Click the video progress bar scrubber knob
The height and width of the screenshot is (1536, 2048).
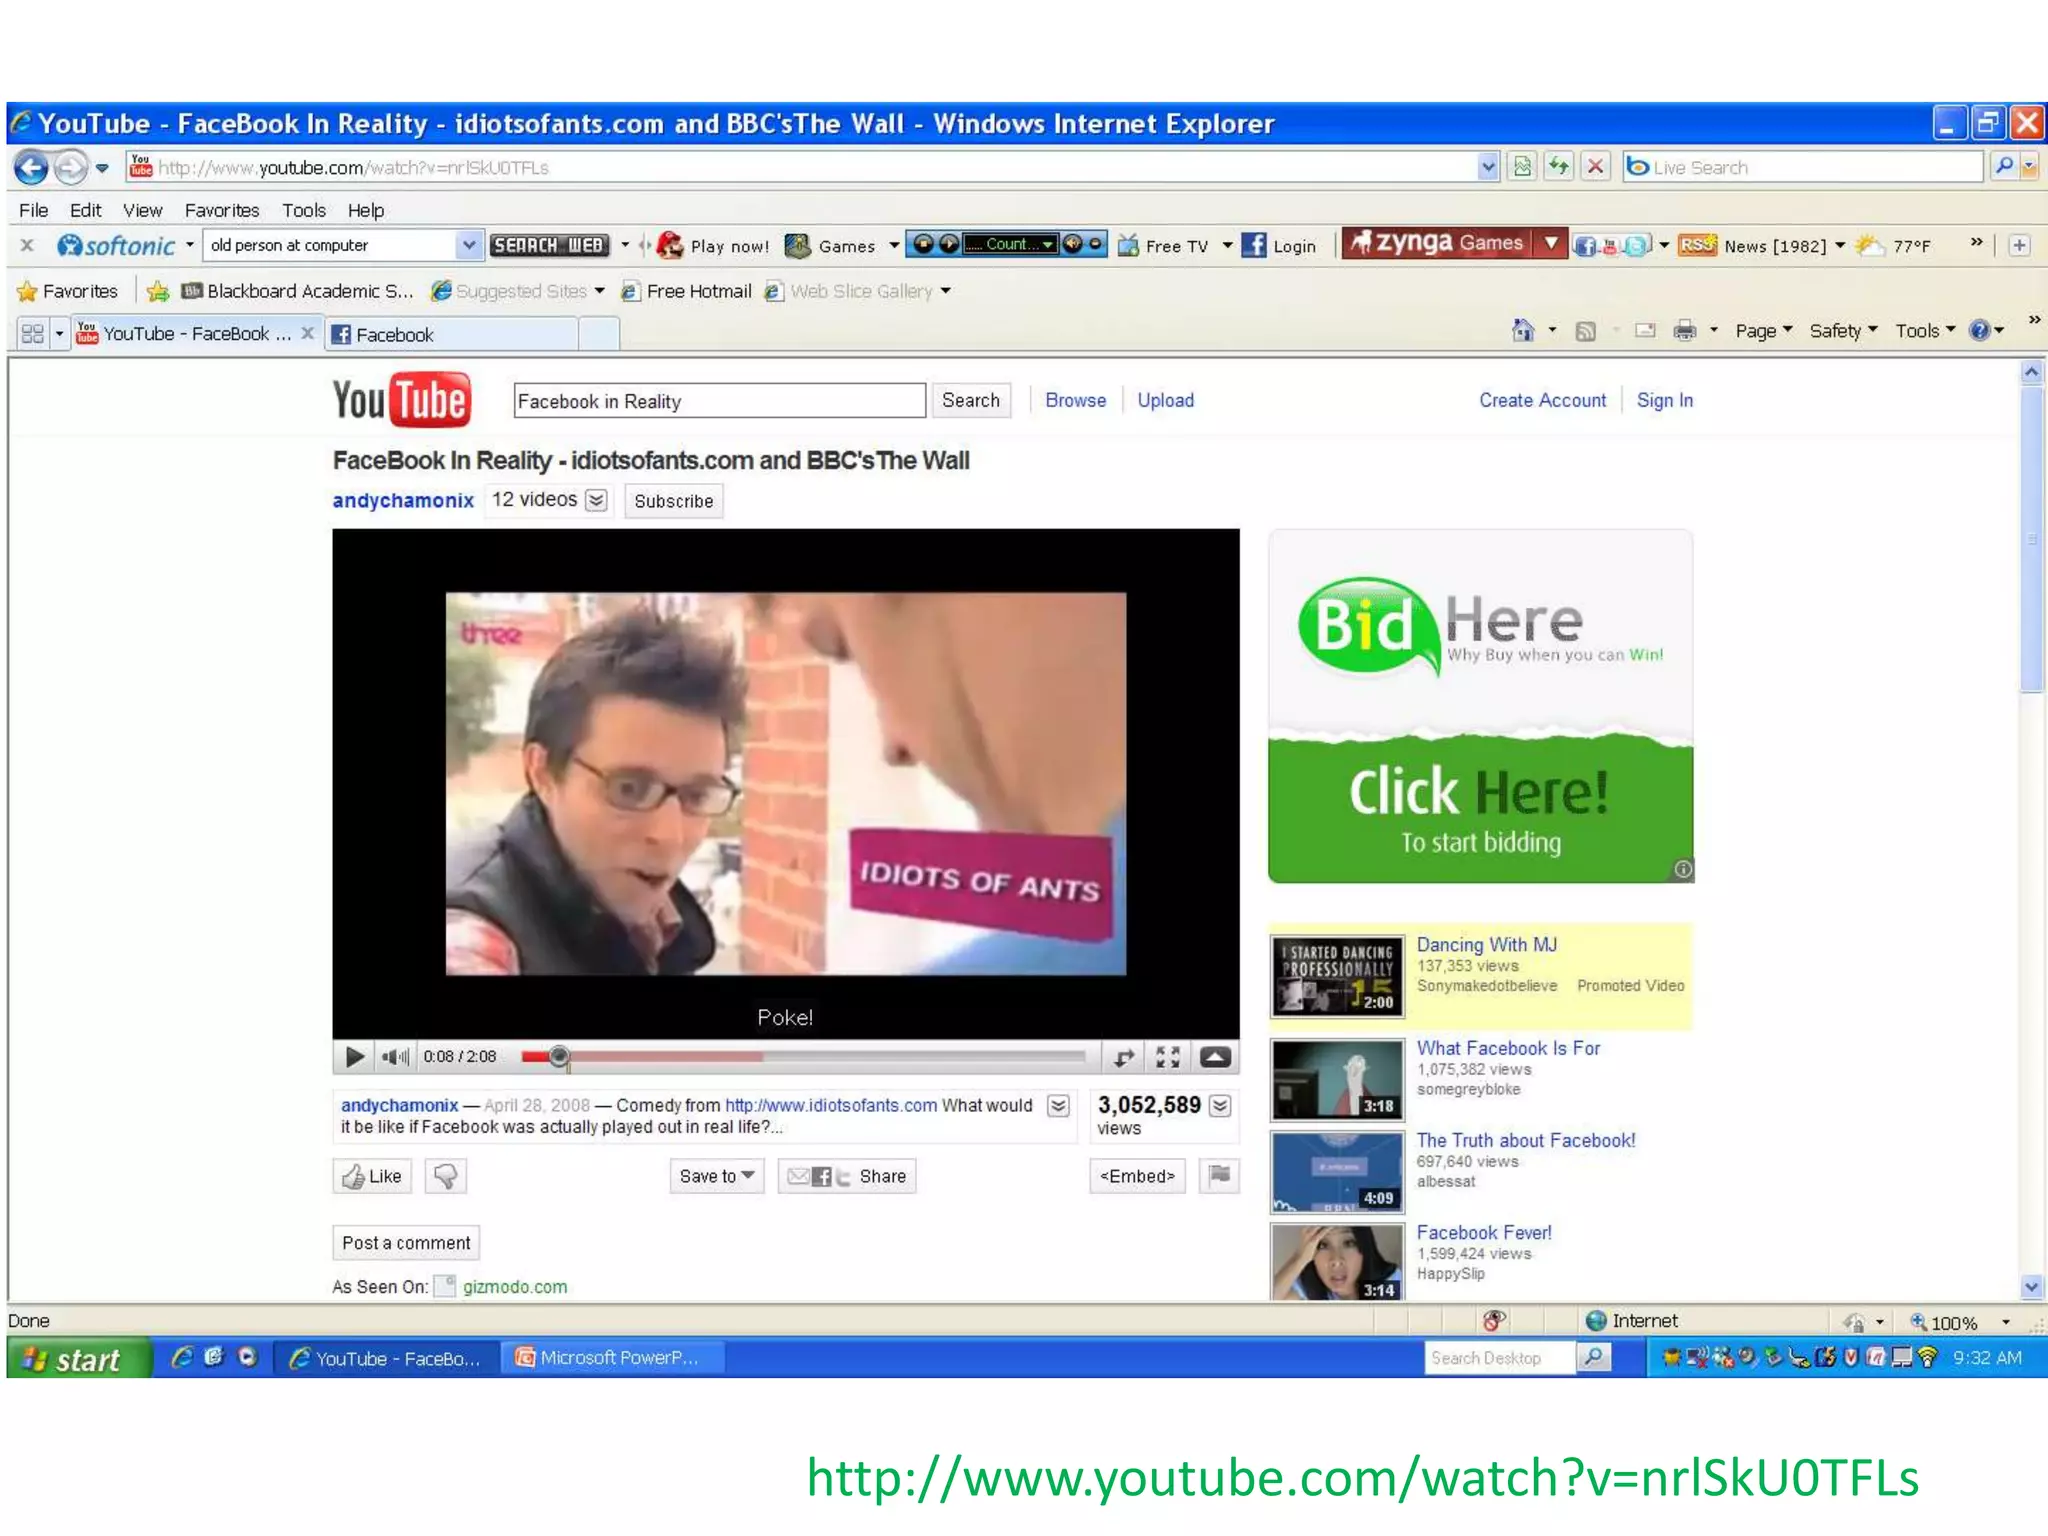tap(559, 1056)
